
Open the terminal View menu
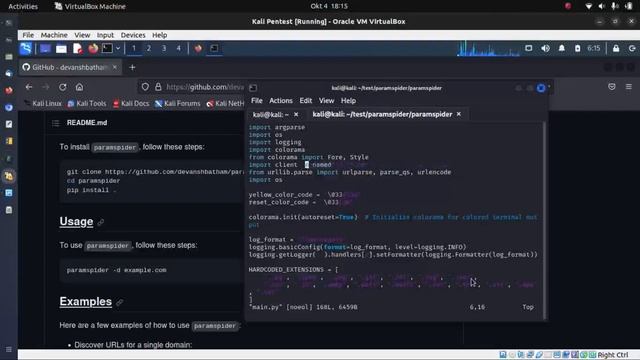326,100
